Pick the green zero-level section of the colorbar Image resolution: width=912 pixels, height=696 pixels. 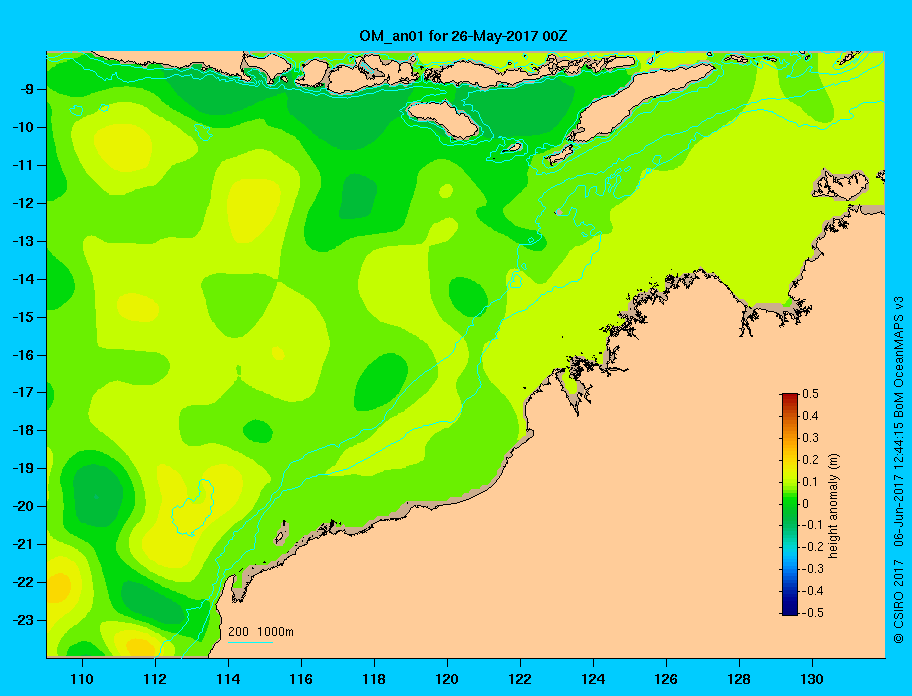click(790, 504)
